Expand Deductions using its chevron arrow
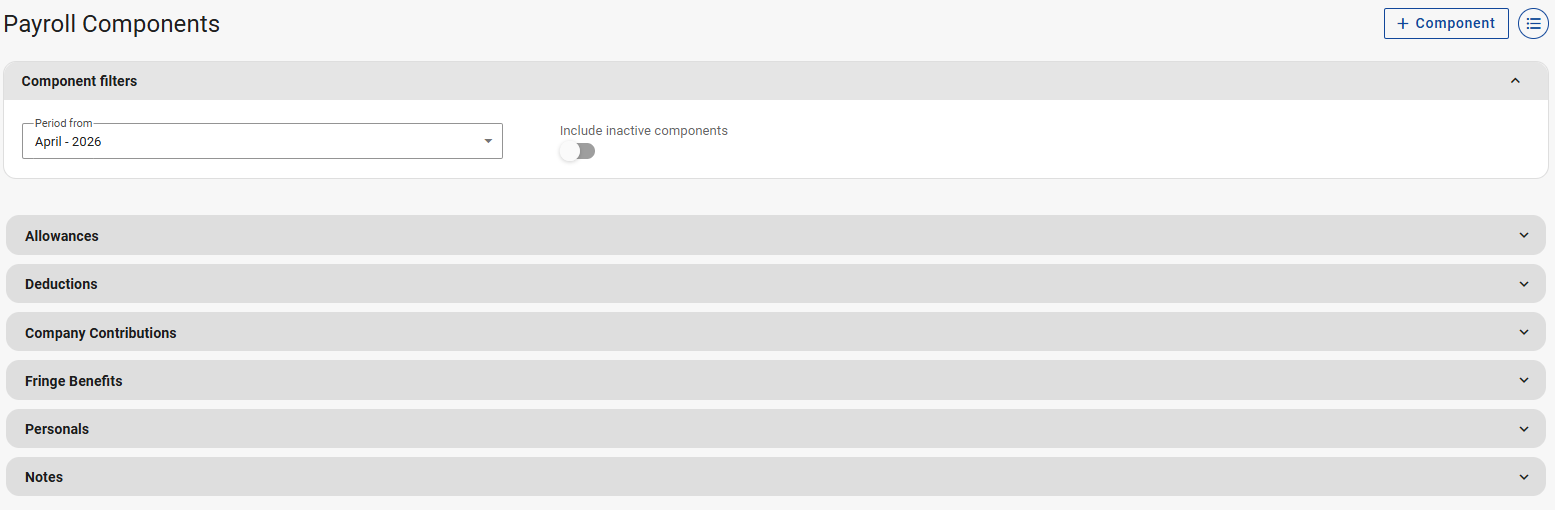 [1524, 284]
